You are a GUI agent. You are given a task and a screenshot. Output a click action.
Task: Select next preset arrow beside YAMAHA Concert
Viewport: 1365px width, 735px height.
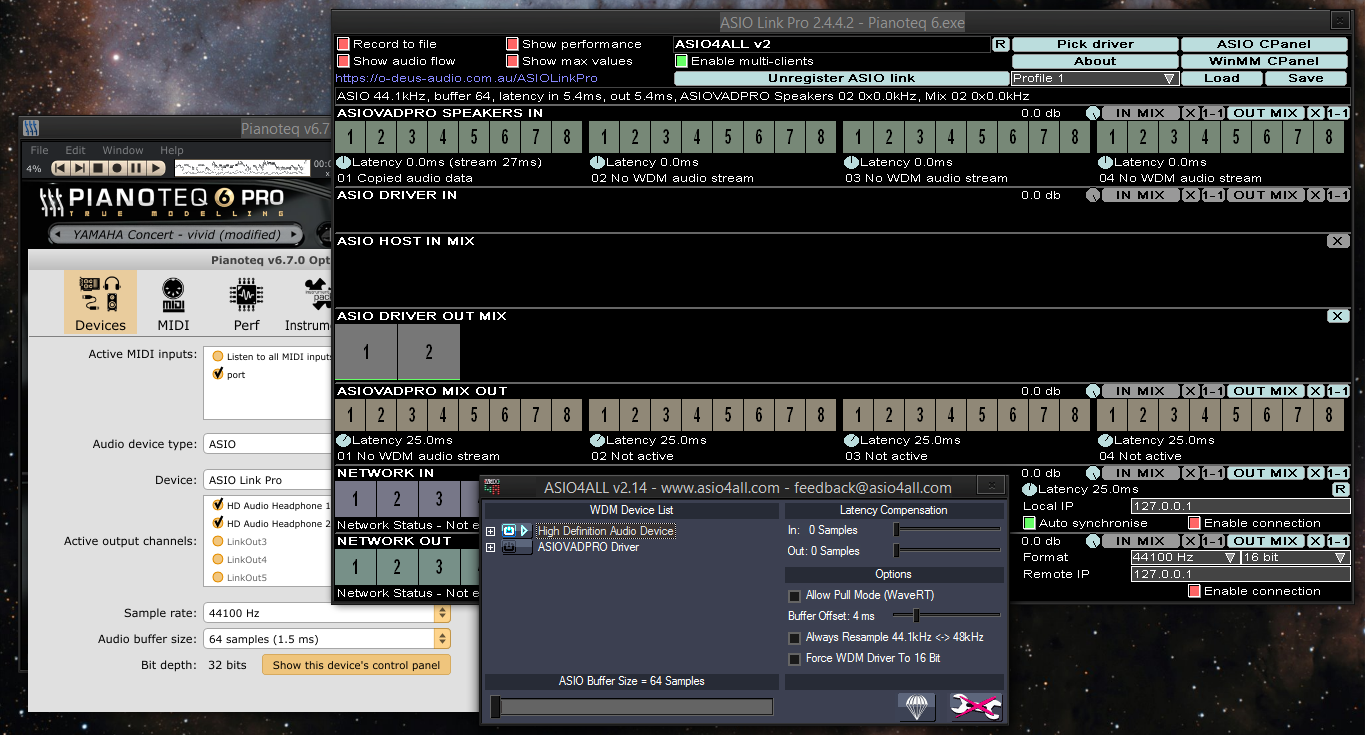(x=294, y=235)
